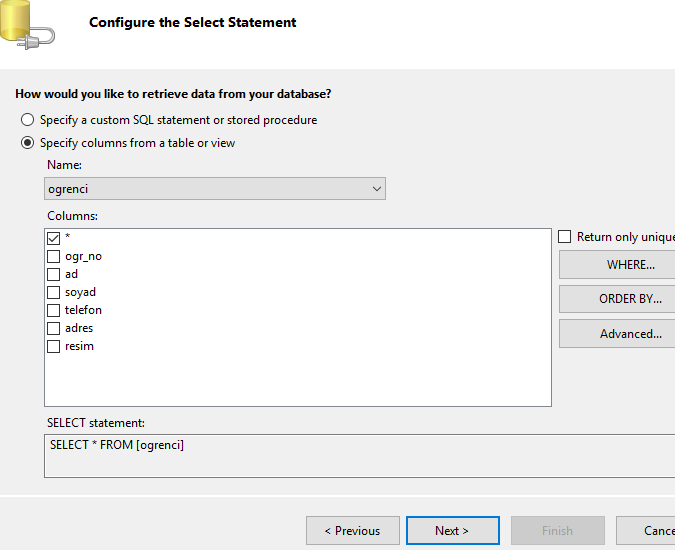Check the adres column checkbox
Screen dimensions: 675x550
pos(53,328)
